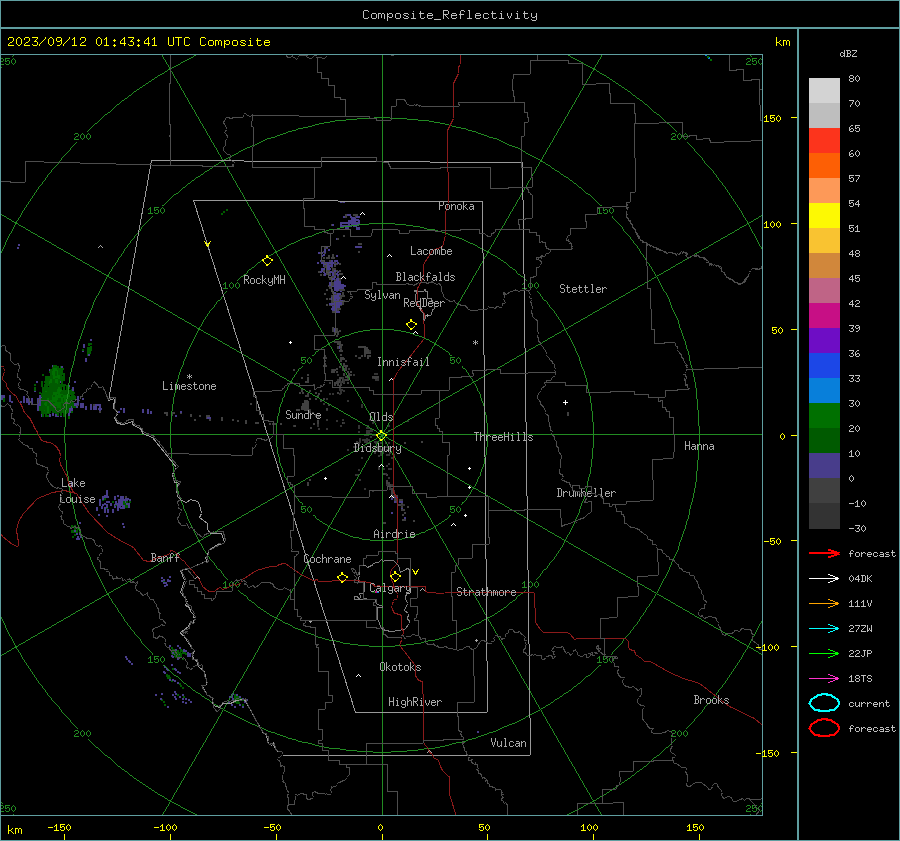Click the orange 111V arrow icon
The image size is (900, 841).
tap(824, 603)
